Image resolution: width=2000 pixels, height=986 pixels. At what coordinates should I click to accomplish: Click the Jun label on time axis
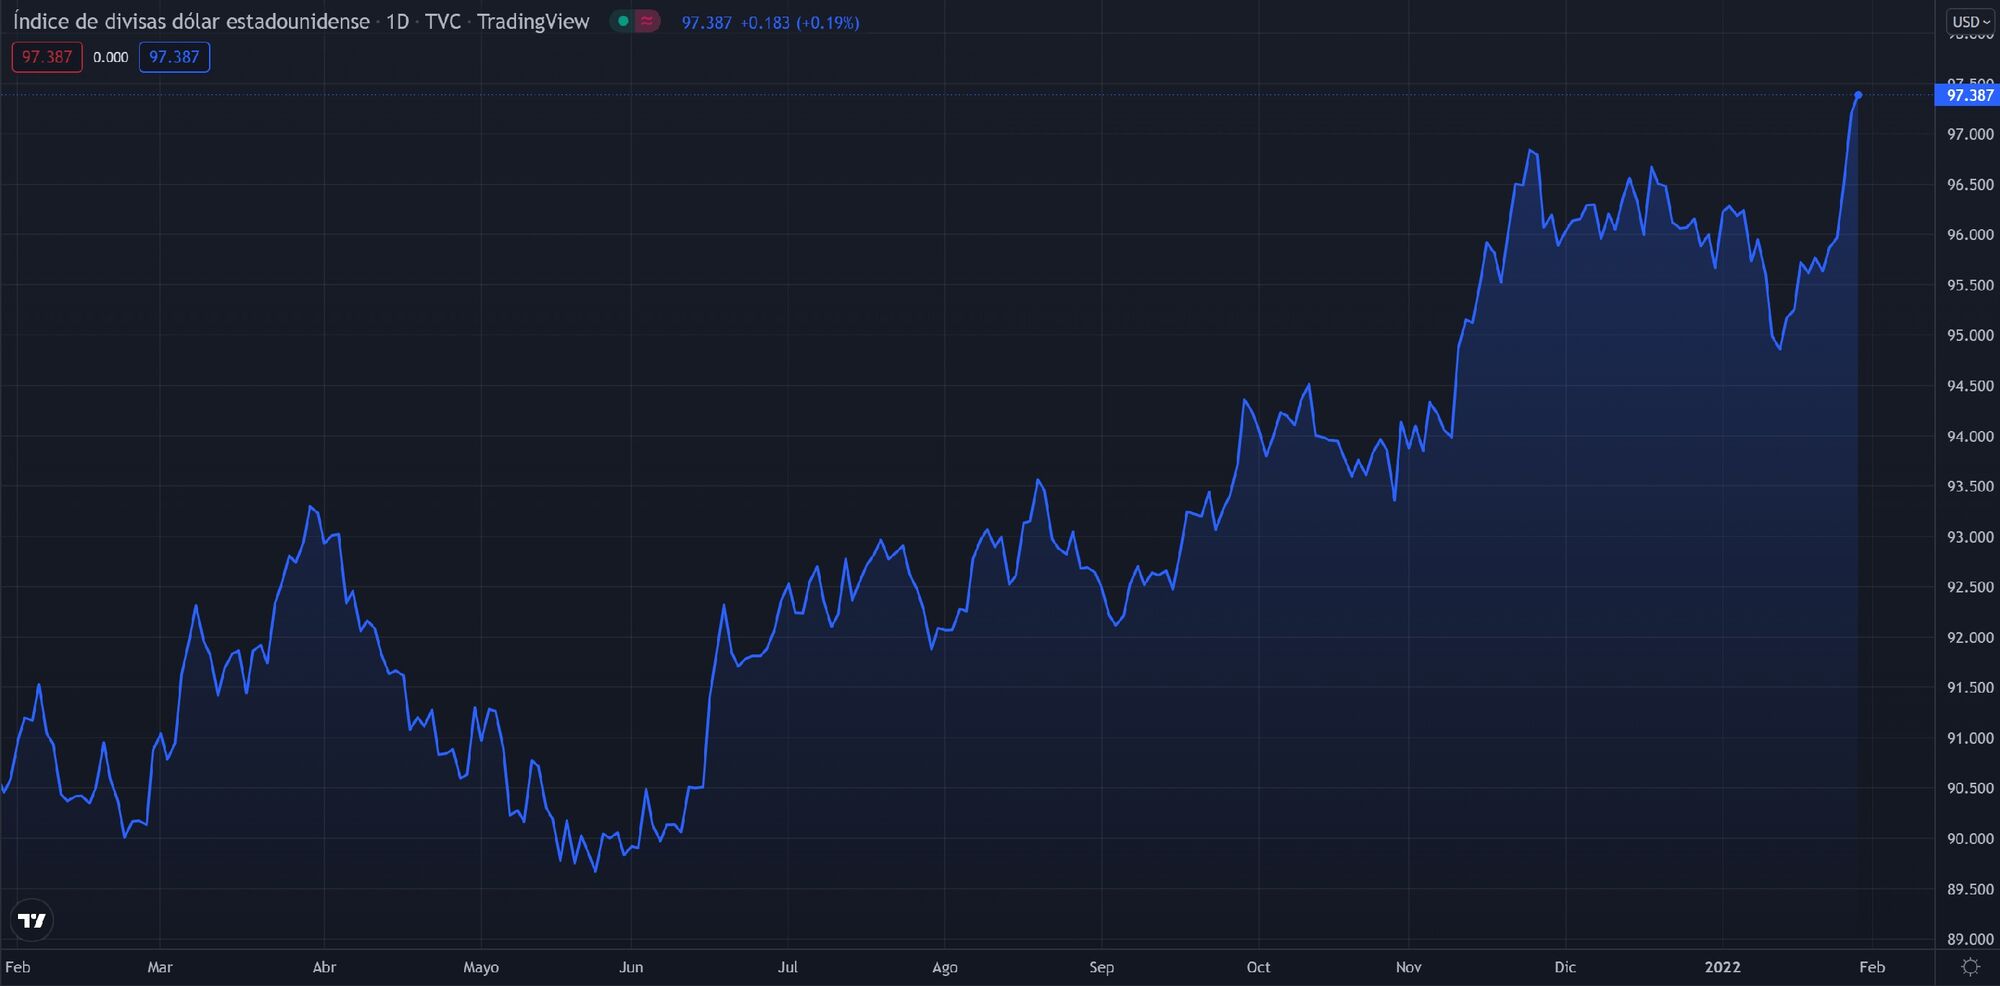pyautogui.click(x=631, y=967)
